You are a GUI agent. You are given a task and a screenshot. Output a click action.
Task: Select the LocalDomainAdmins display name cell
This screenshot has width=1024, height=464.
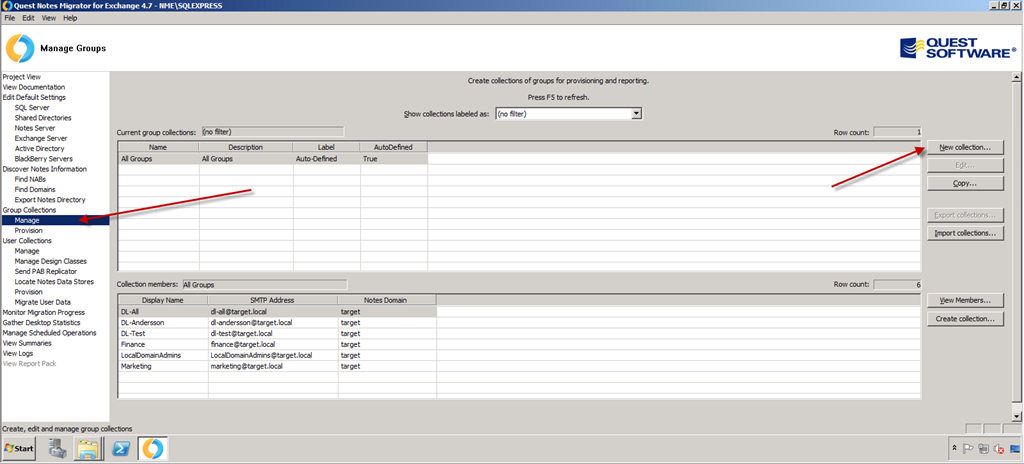tap(163, 356)
